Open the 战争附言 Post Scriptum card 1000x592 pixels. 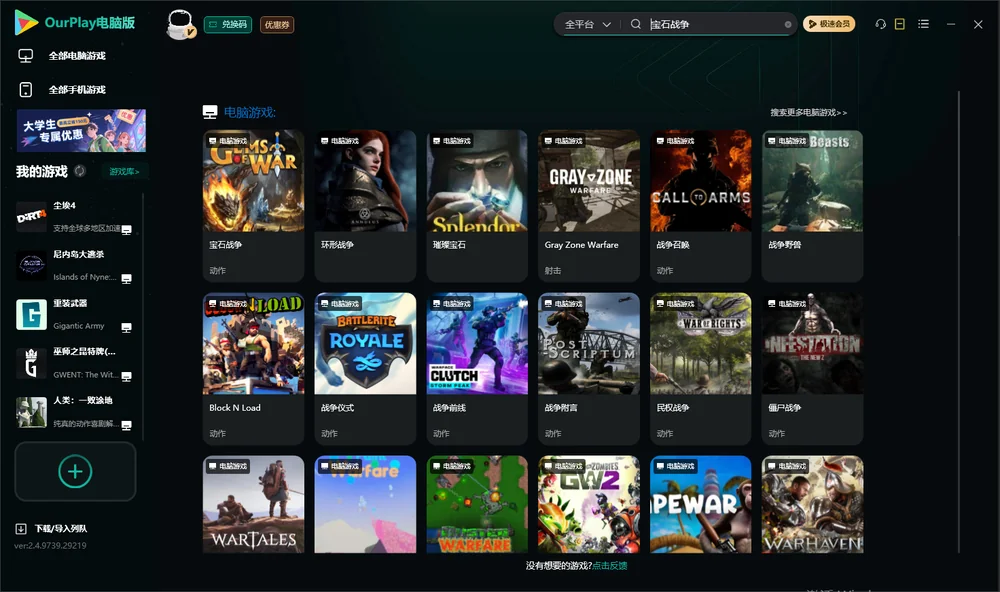tap(589, 368)
